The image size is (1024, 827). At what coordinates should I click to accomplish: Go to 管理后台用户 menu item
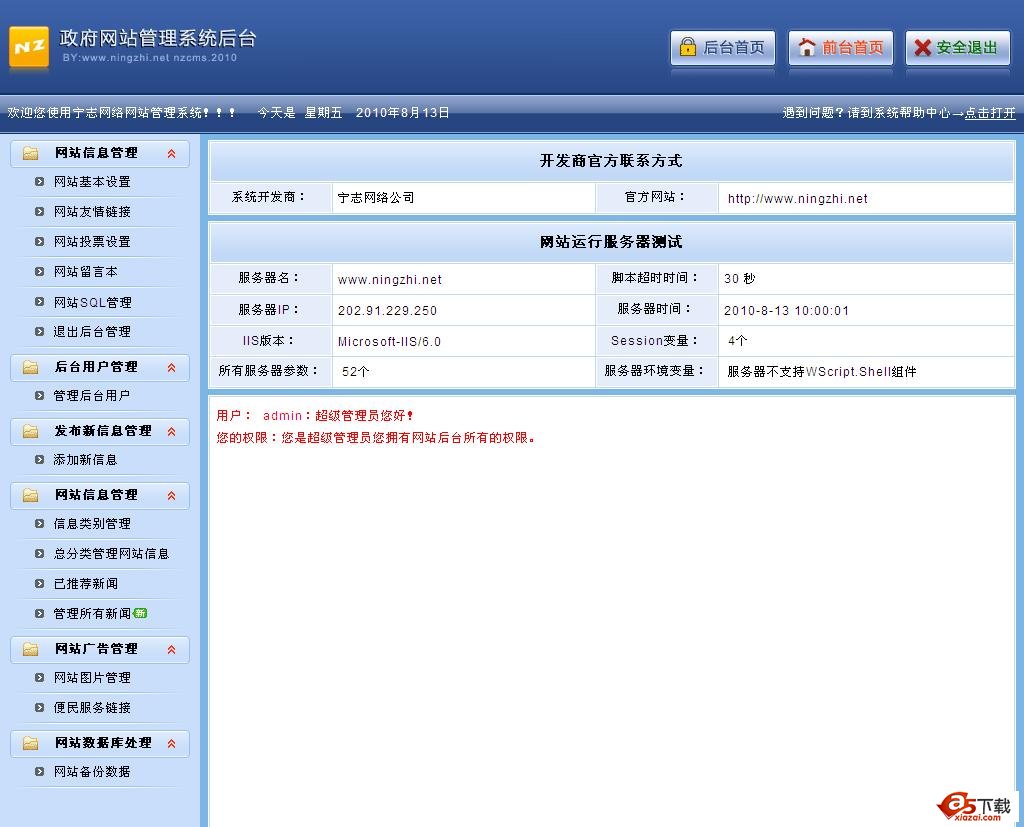[x=92, y=396]
